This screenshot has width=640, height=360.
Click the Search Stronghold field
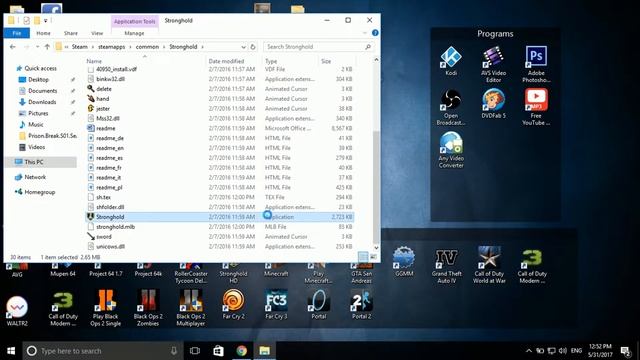pyautogui.click(x=318, y=47)
